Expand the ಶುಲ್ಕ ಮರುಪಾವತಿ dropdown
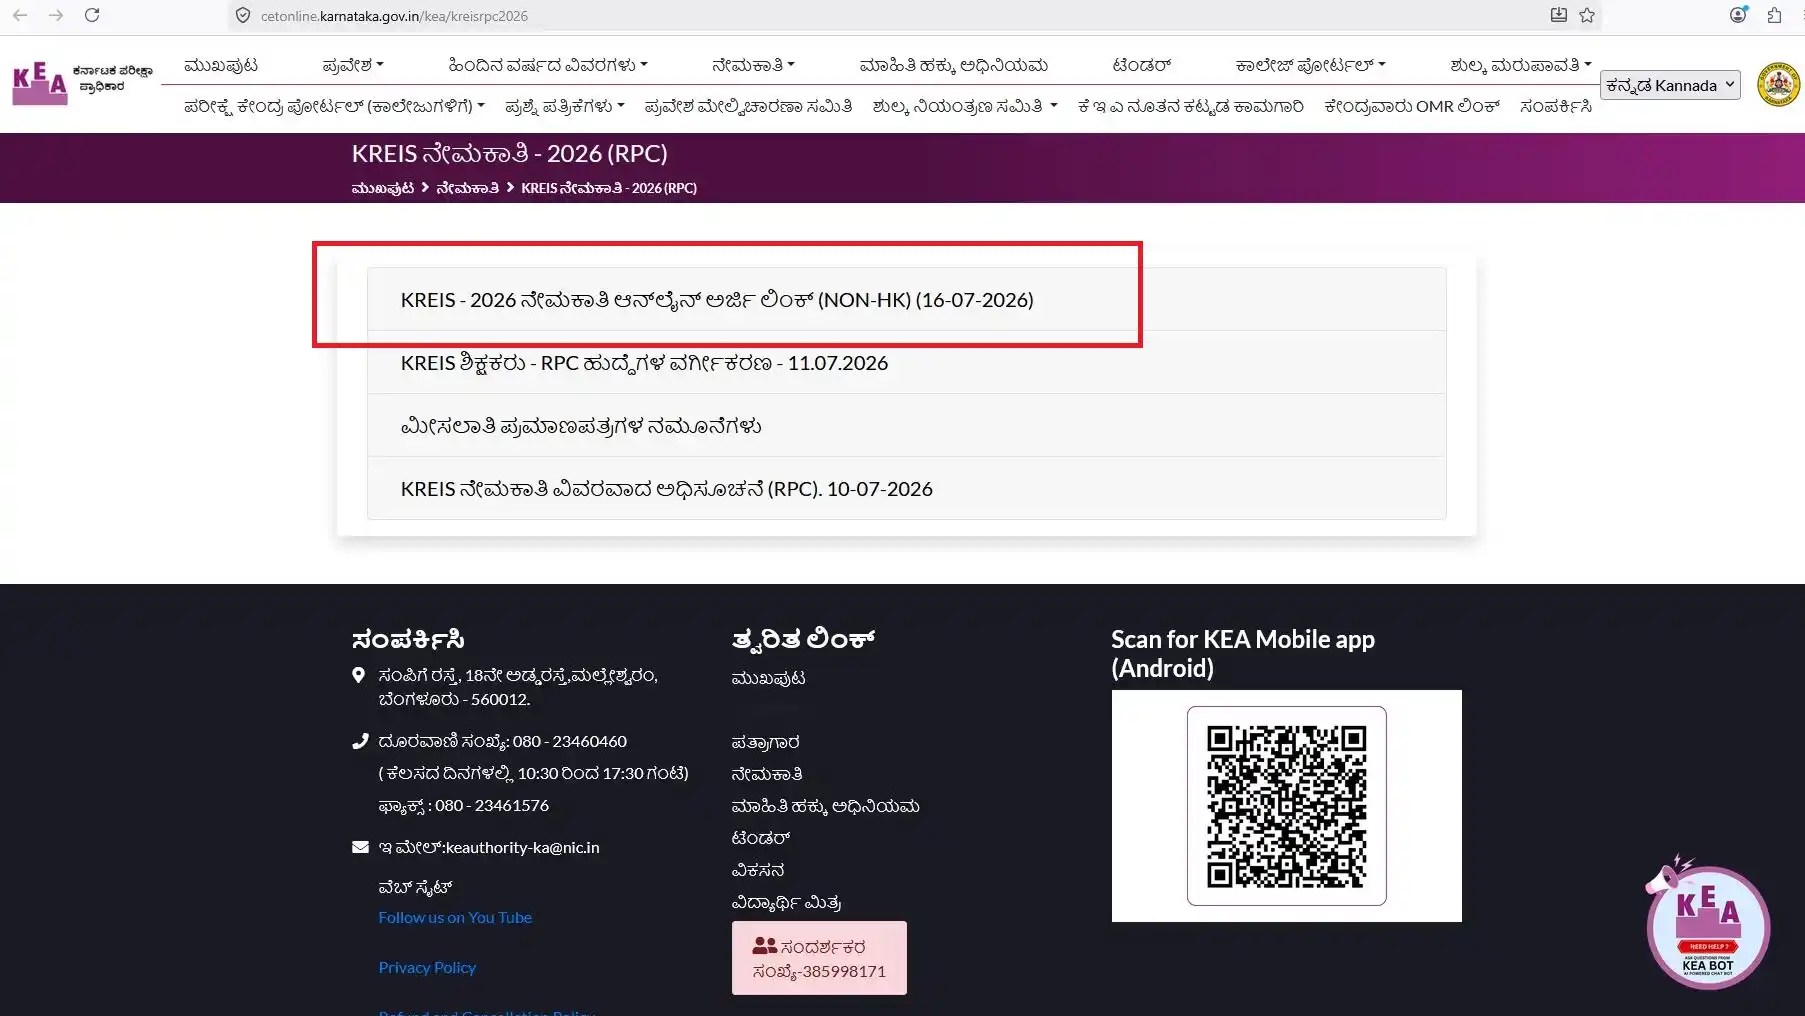Image resolution: width=1805 pixels, height=1016 pixels. coord(1521,65)
